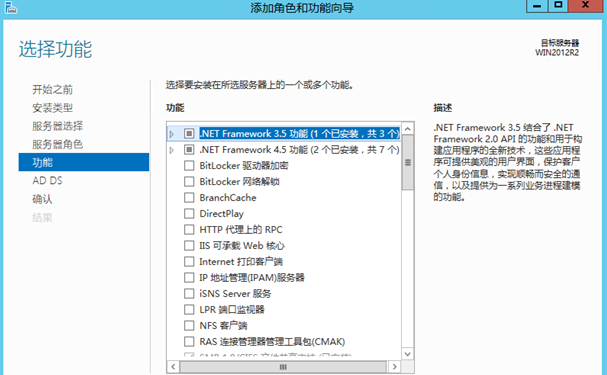
Task: Check BitLocker 网络解锁 checkbox
Action: tap(189, 182)
